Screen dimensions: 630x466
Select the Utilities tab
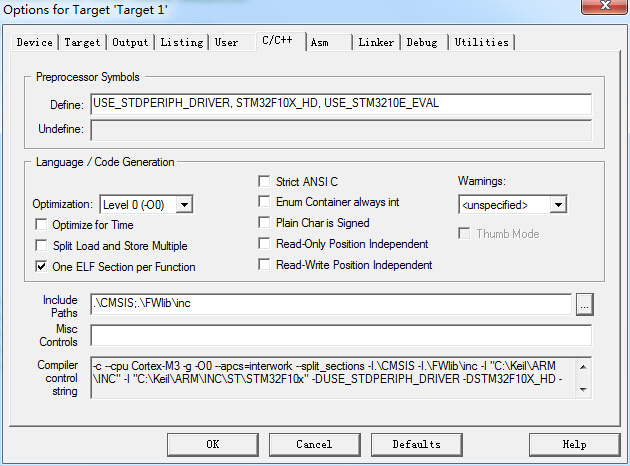(481, 43)
